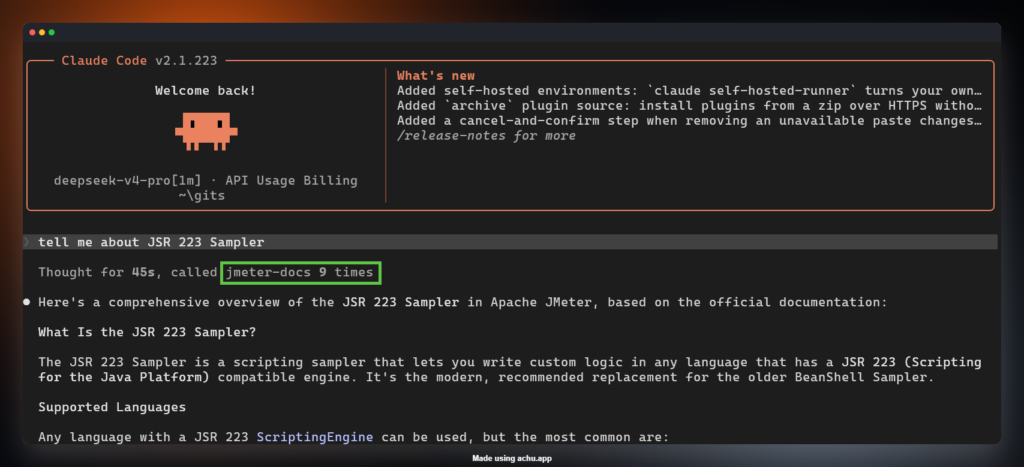Click the 'API Usage Billing' text
1024x467 pixels.
pyautogui.click(x=290, y=180)
